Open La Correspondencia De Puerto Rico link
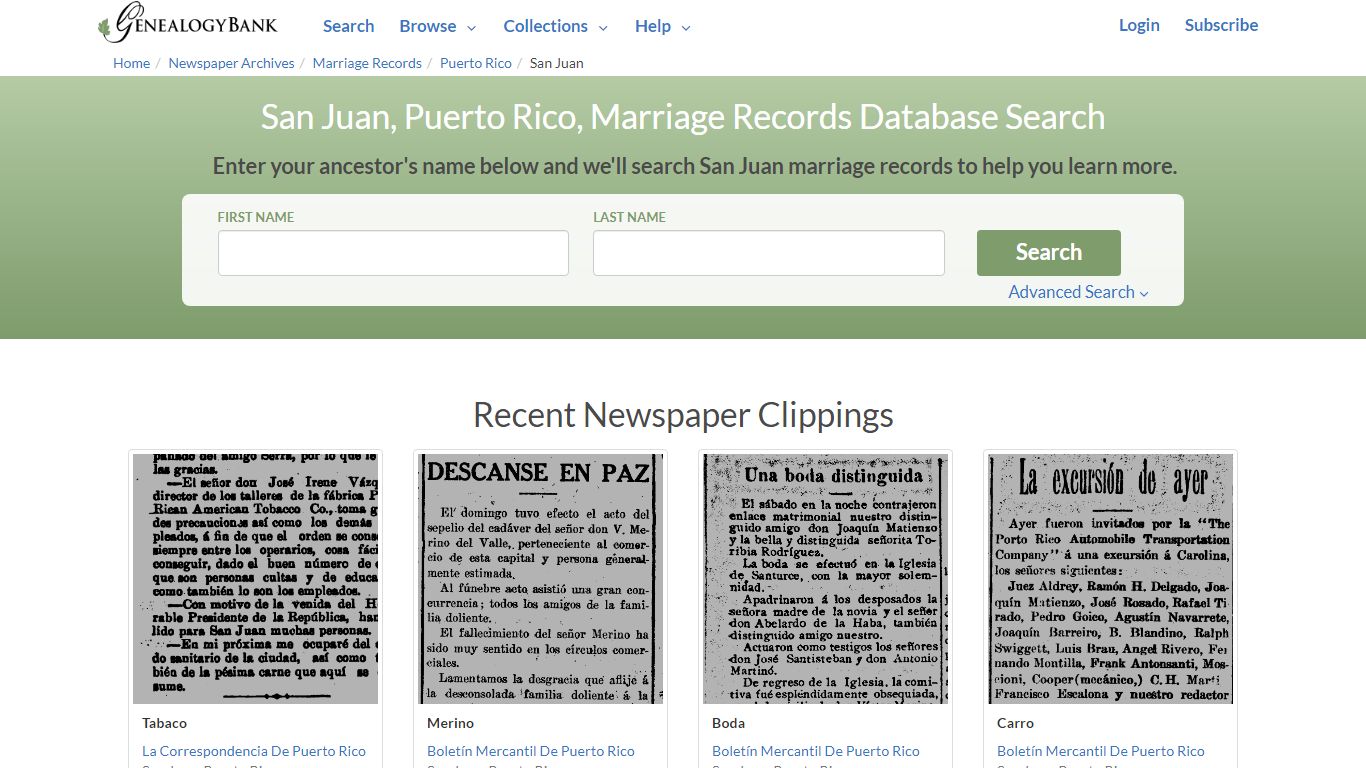The width and height of the screenshot is (1366, 768). pos(254,751)
